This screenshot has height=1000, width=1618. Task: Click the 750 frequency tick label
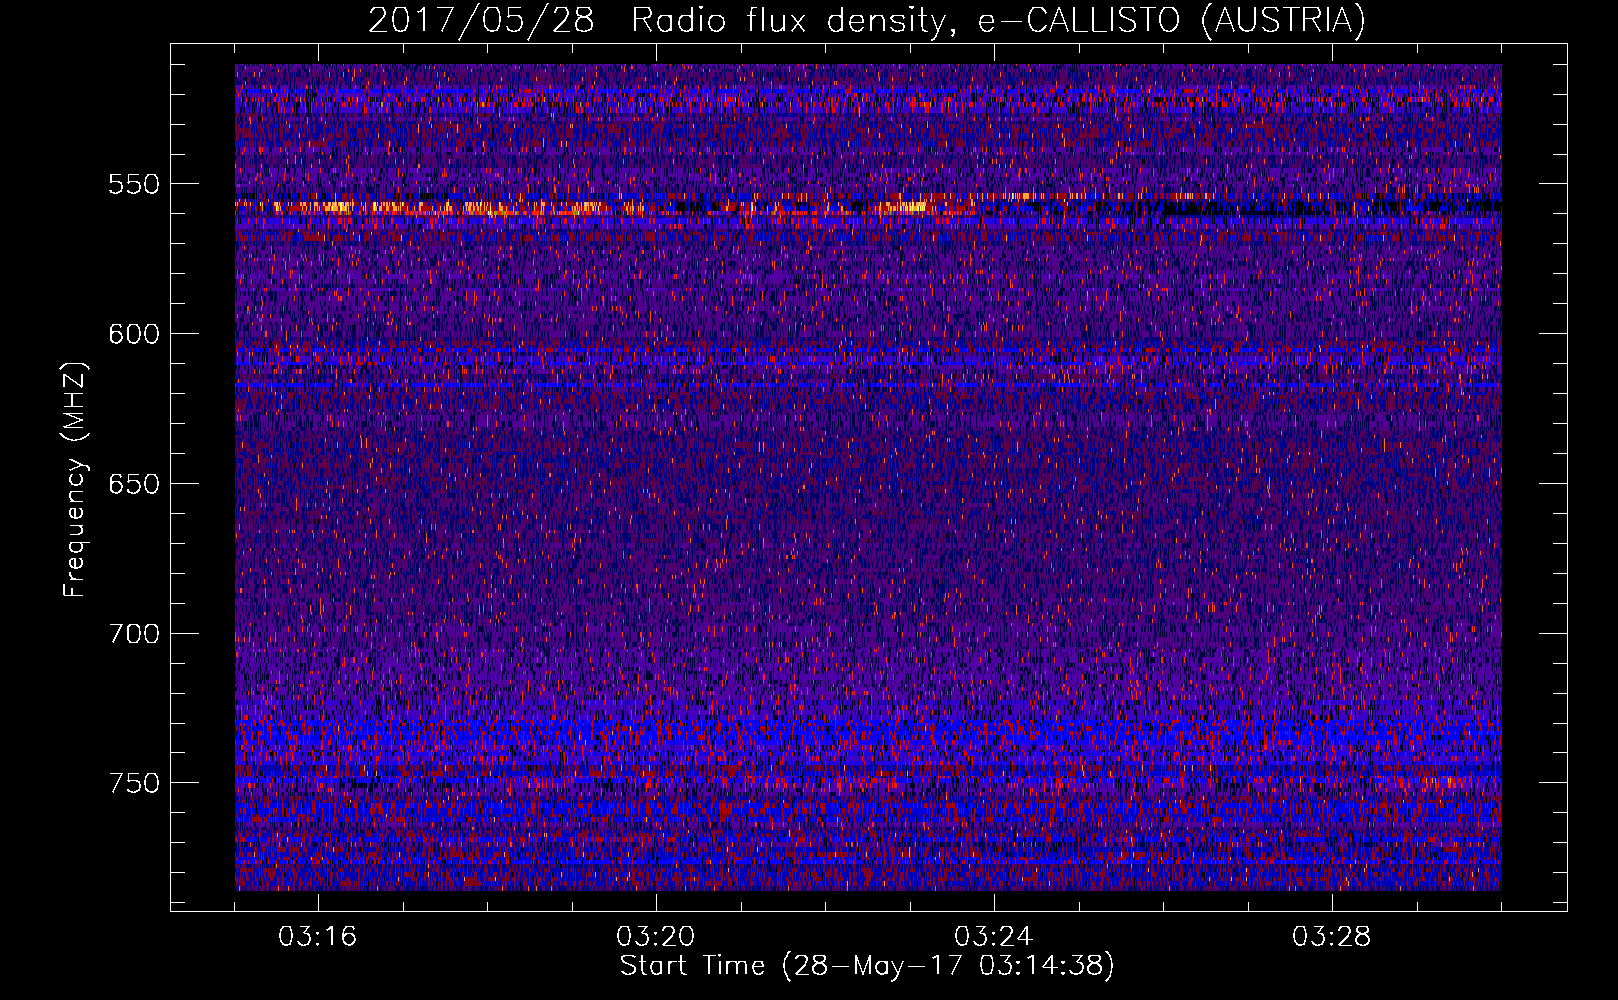tap(134, 783)
